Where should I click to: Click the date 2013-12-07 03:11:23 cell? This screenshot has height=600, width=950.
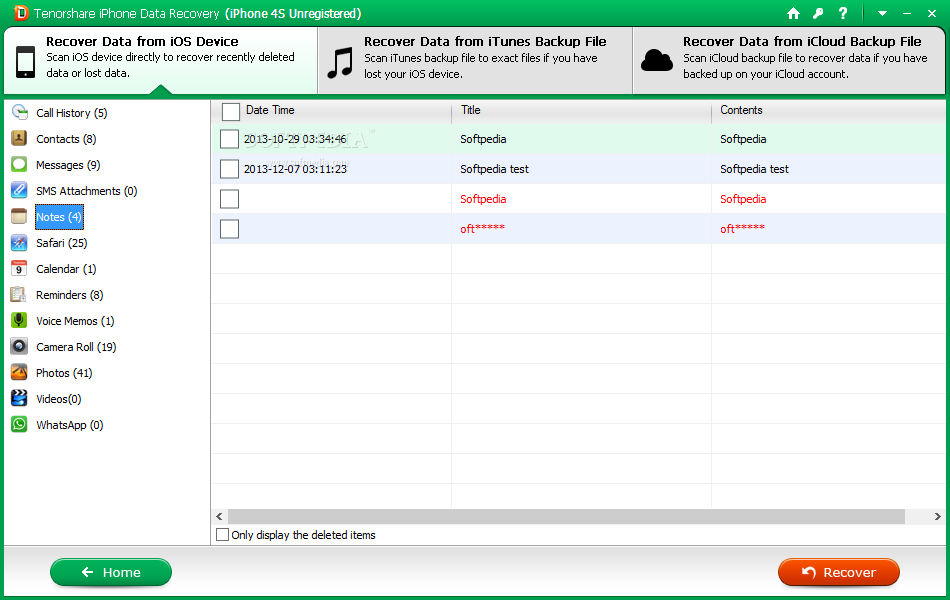(295, 169)
